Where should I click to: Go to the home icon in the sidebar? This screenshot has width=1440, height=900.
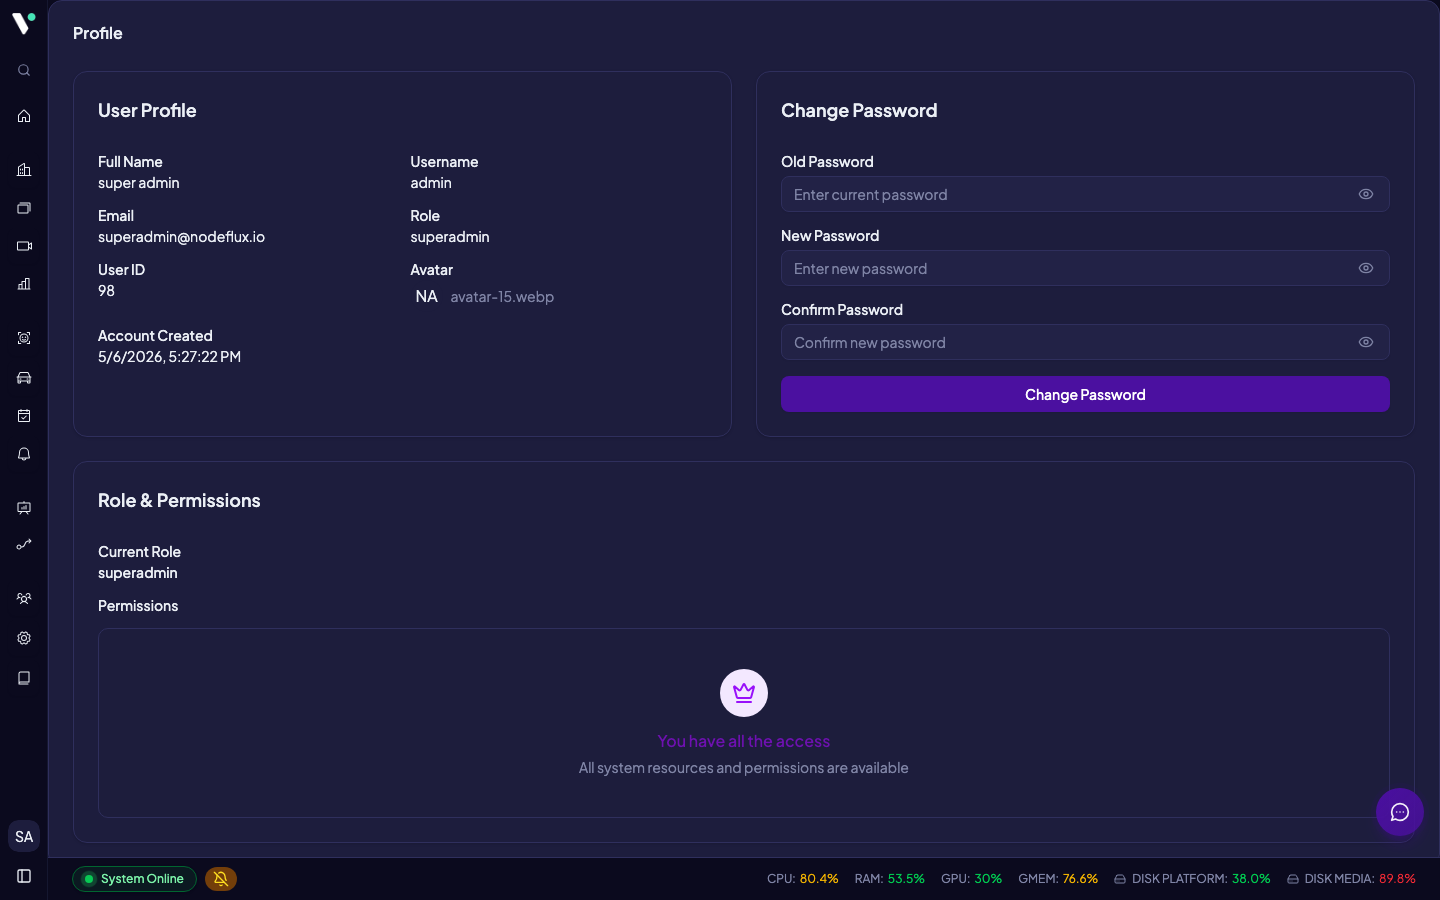tap(24, 116)
